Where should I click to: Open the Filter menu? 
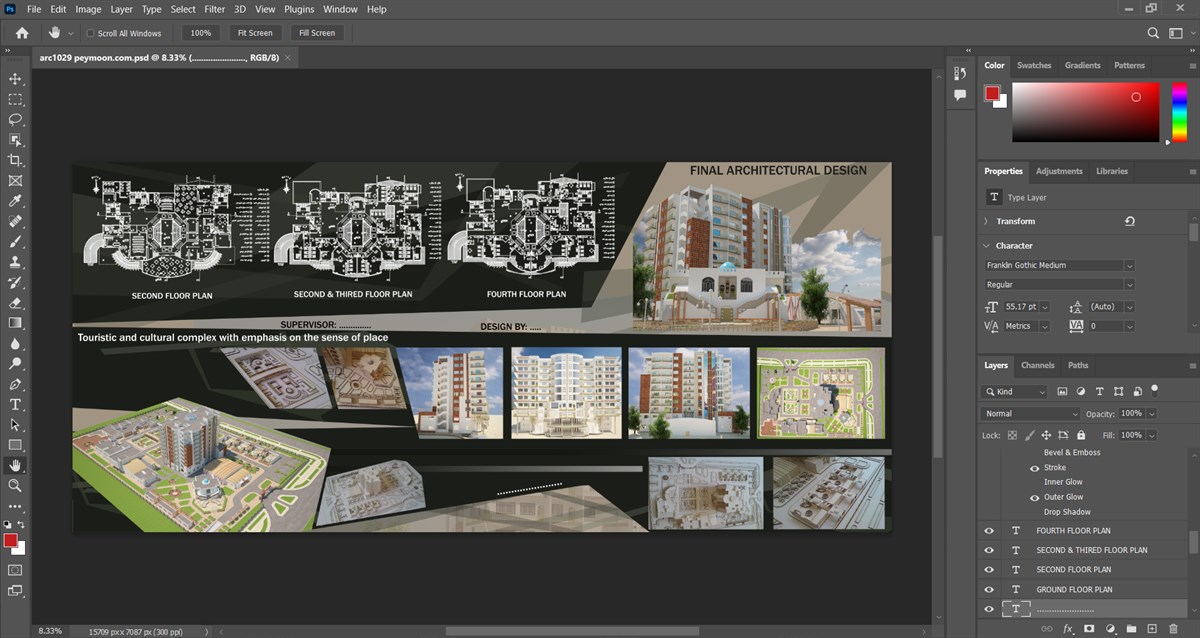[x=214, y=9]
